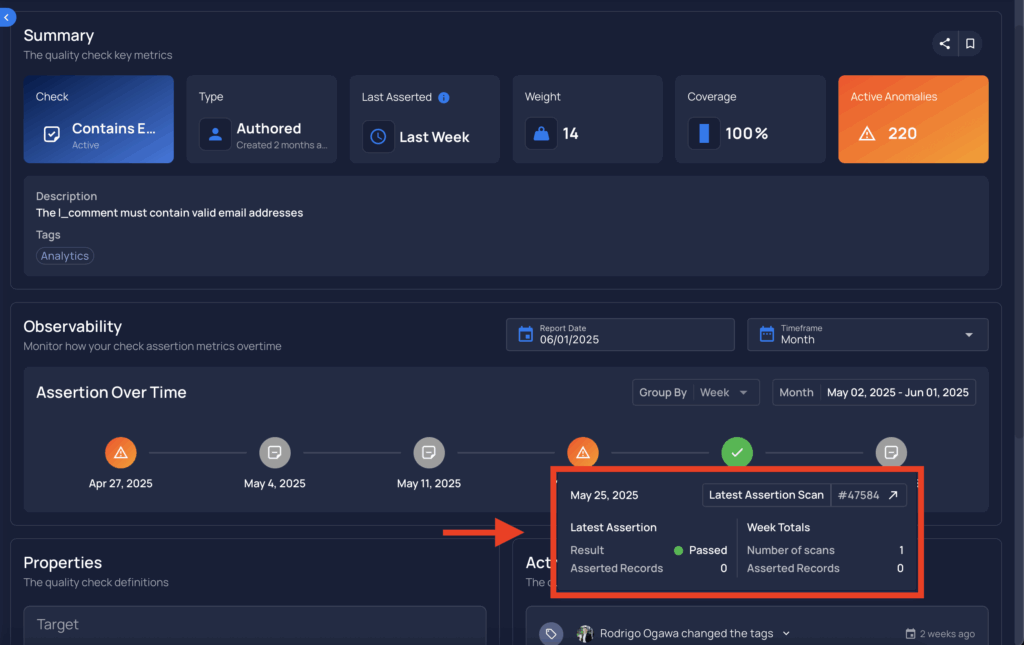Click the tag icon in activity entry
This screenshot has height=645, width=1024.
[x=551, y=633]
